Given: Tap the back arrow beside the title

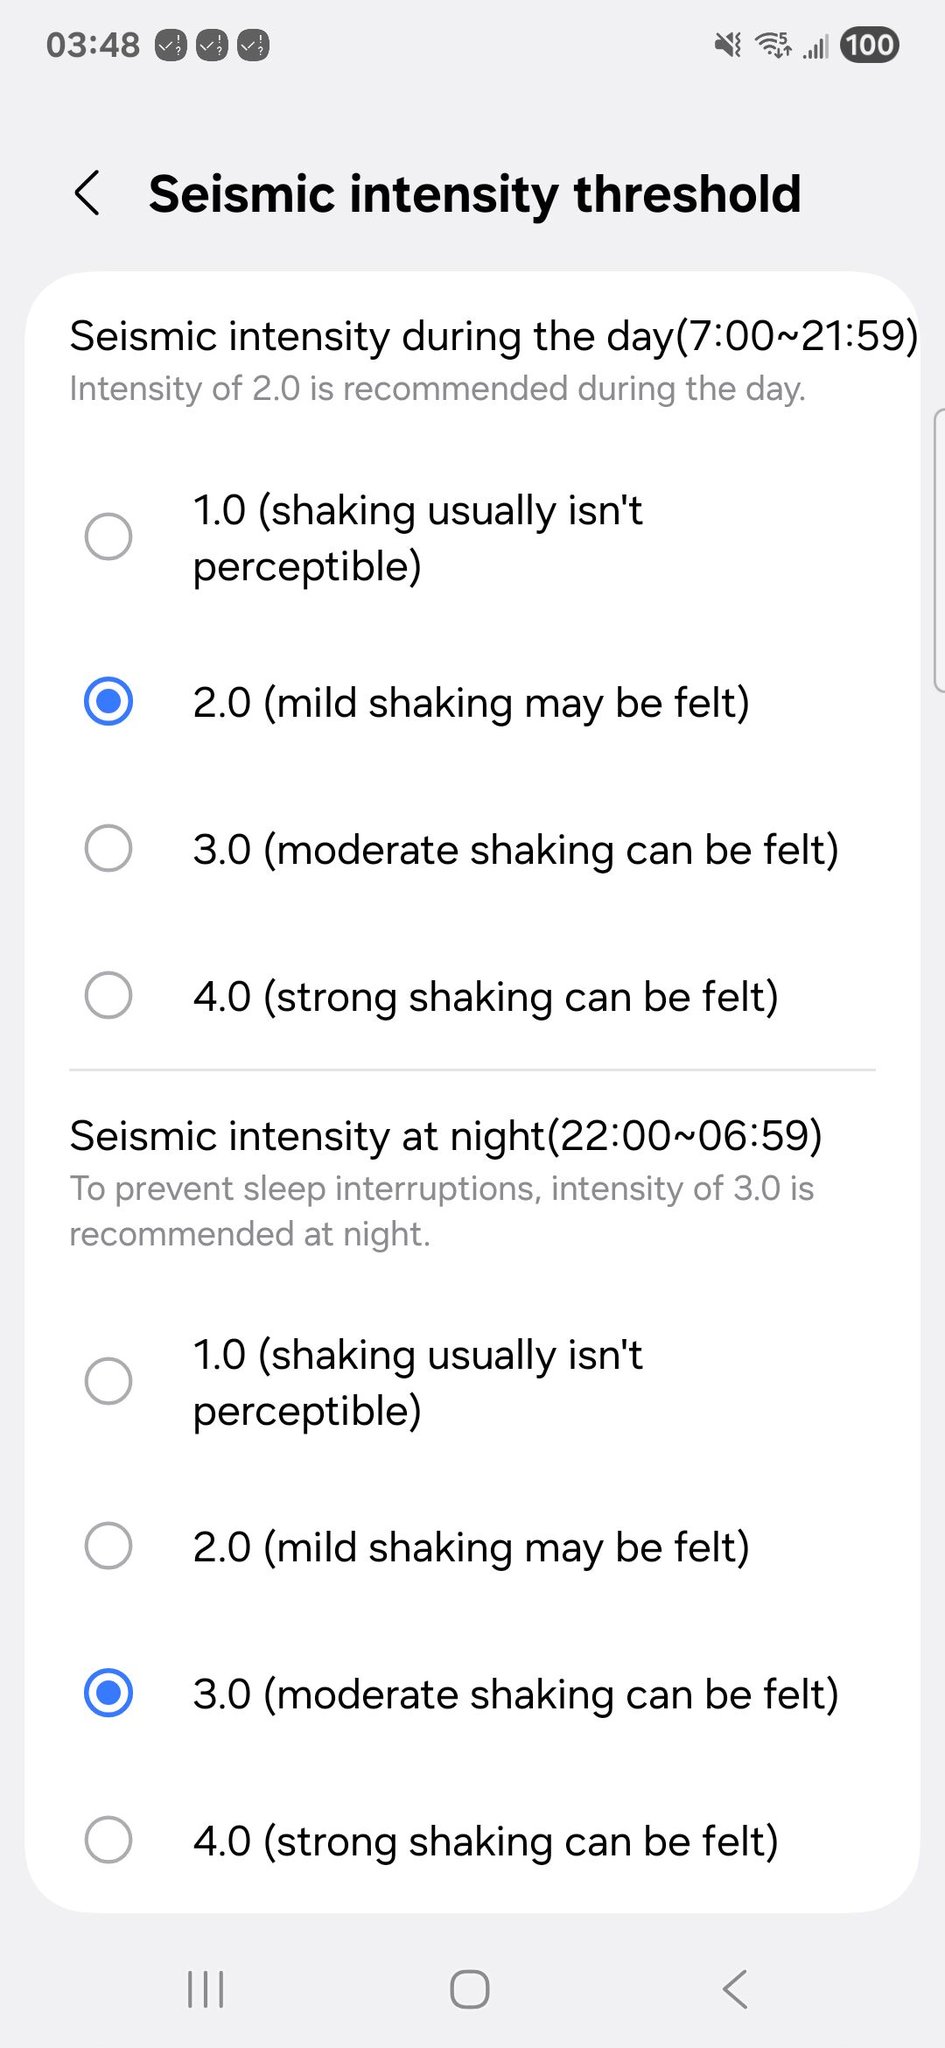Looking at the screenshot, I should click(x=88, y=193).
